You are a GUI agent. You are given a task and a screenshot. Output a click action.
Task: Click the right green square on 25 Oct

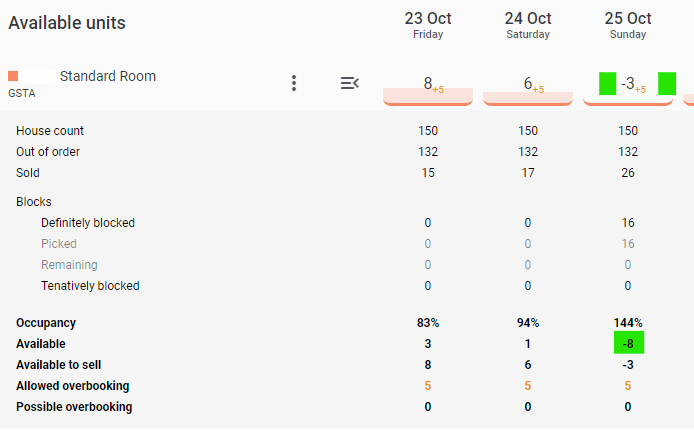pyautogui.click(x=667, y=84)
